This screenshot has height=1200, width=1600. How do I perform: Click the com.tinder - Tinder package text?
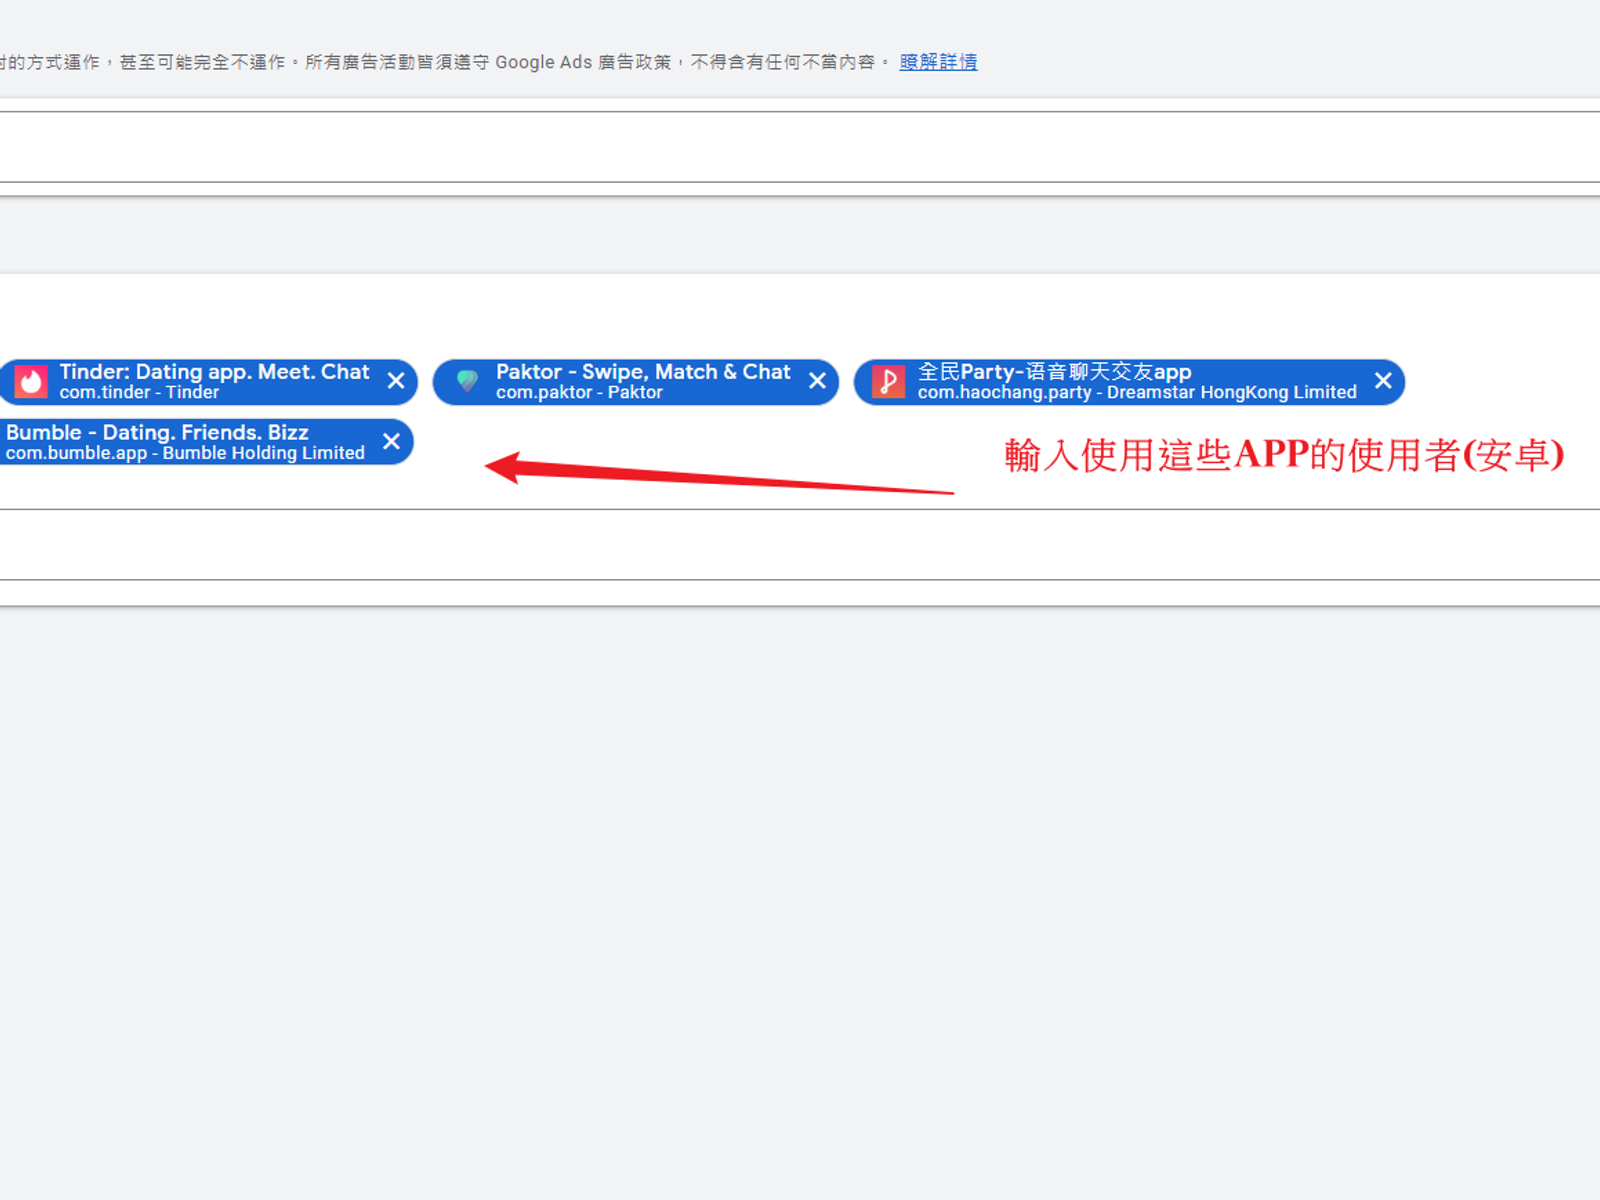click(139, 393)
